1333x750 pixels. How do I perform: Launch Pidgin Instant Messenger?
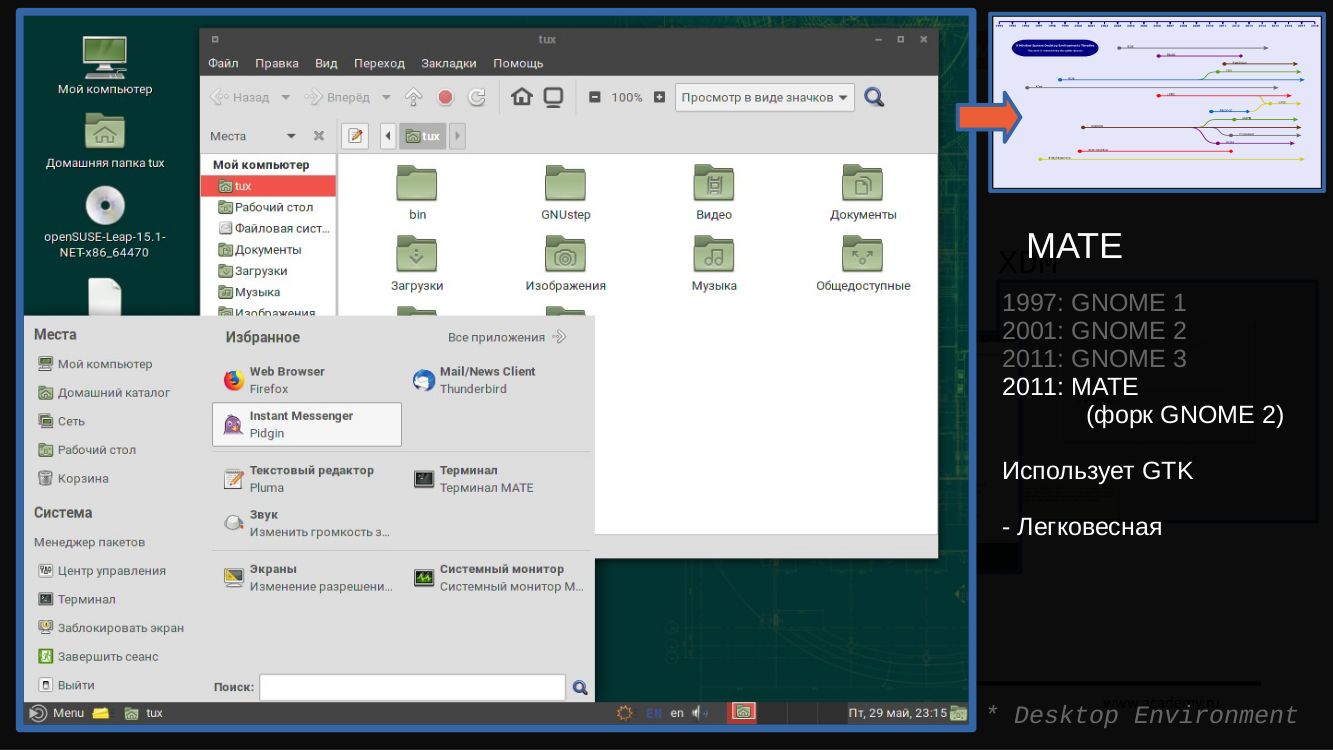pyautogui.click(x=307, y=425)
